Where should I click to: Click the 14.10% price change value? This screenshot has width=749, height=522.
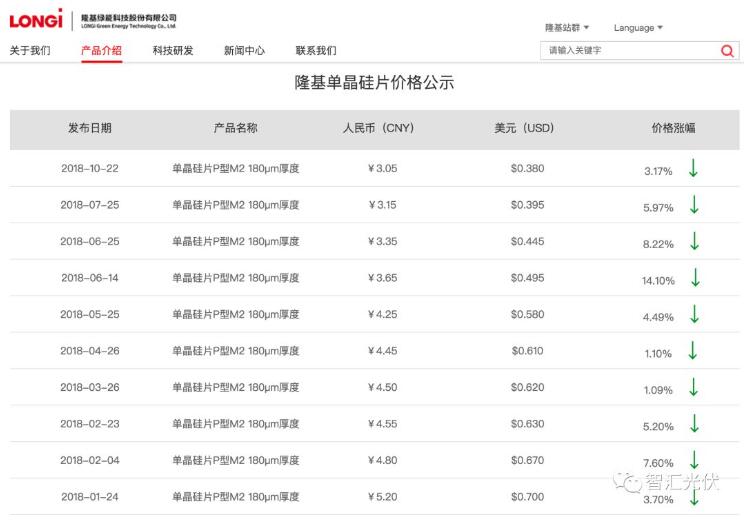click(658, 281)
